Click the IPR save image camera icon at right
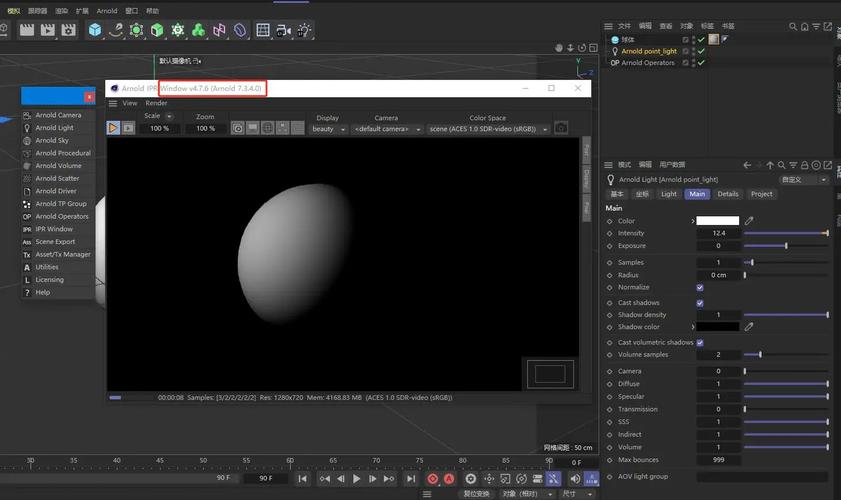841x500 pixels. [x=561, y=128]
